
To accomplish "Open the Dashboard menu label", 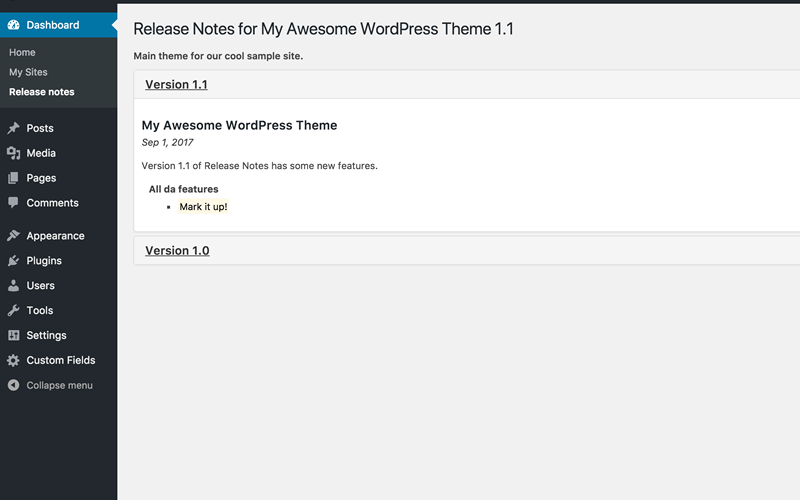I will (x=53, y=25).
